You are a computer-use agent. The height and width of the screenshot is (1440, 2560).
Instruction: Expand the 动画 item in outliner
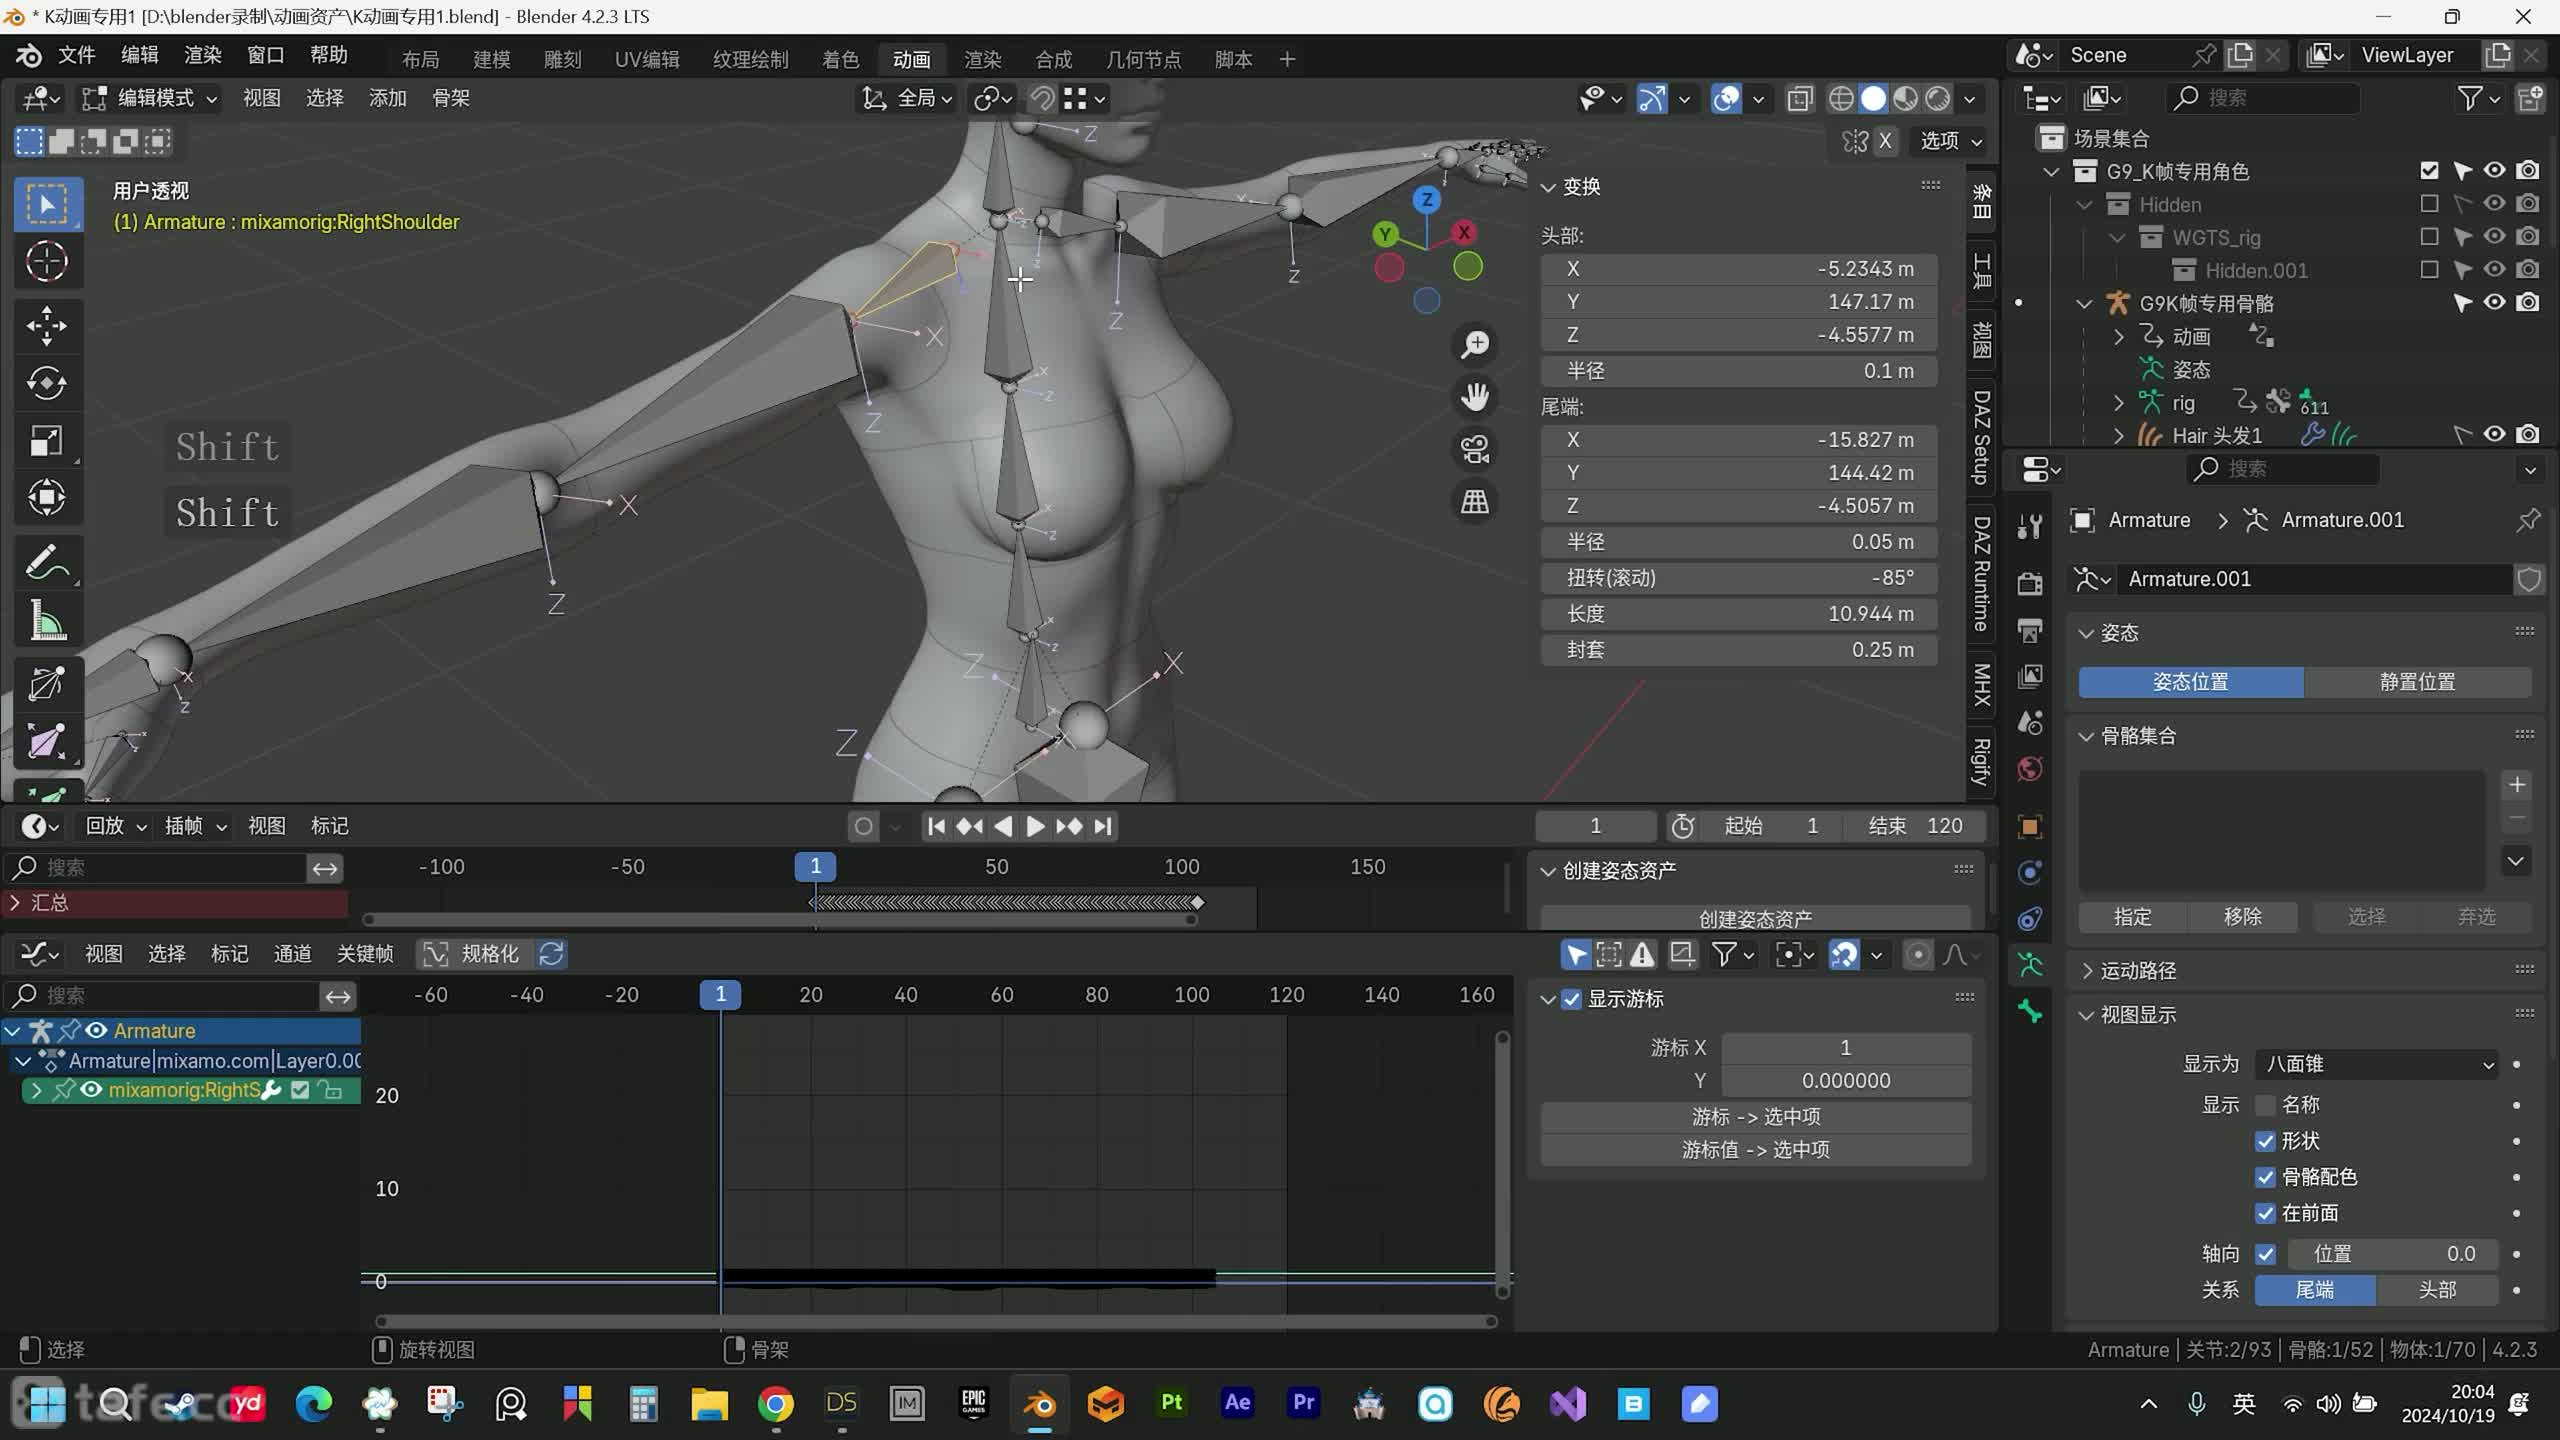(x=2118, y=337)
